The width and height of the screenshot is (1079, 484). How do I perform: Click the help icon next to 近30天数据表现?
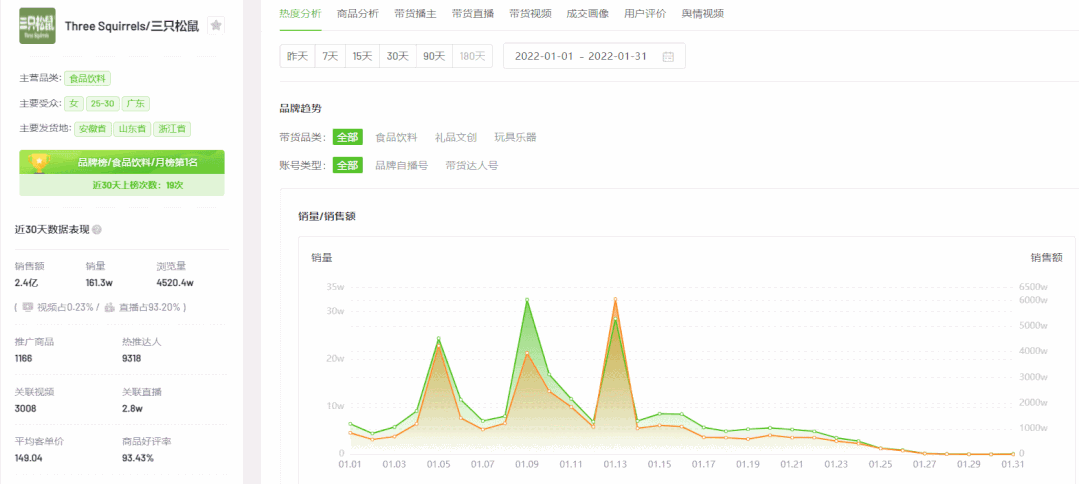pyautogui.click(x=97, y=229)
